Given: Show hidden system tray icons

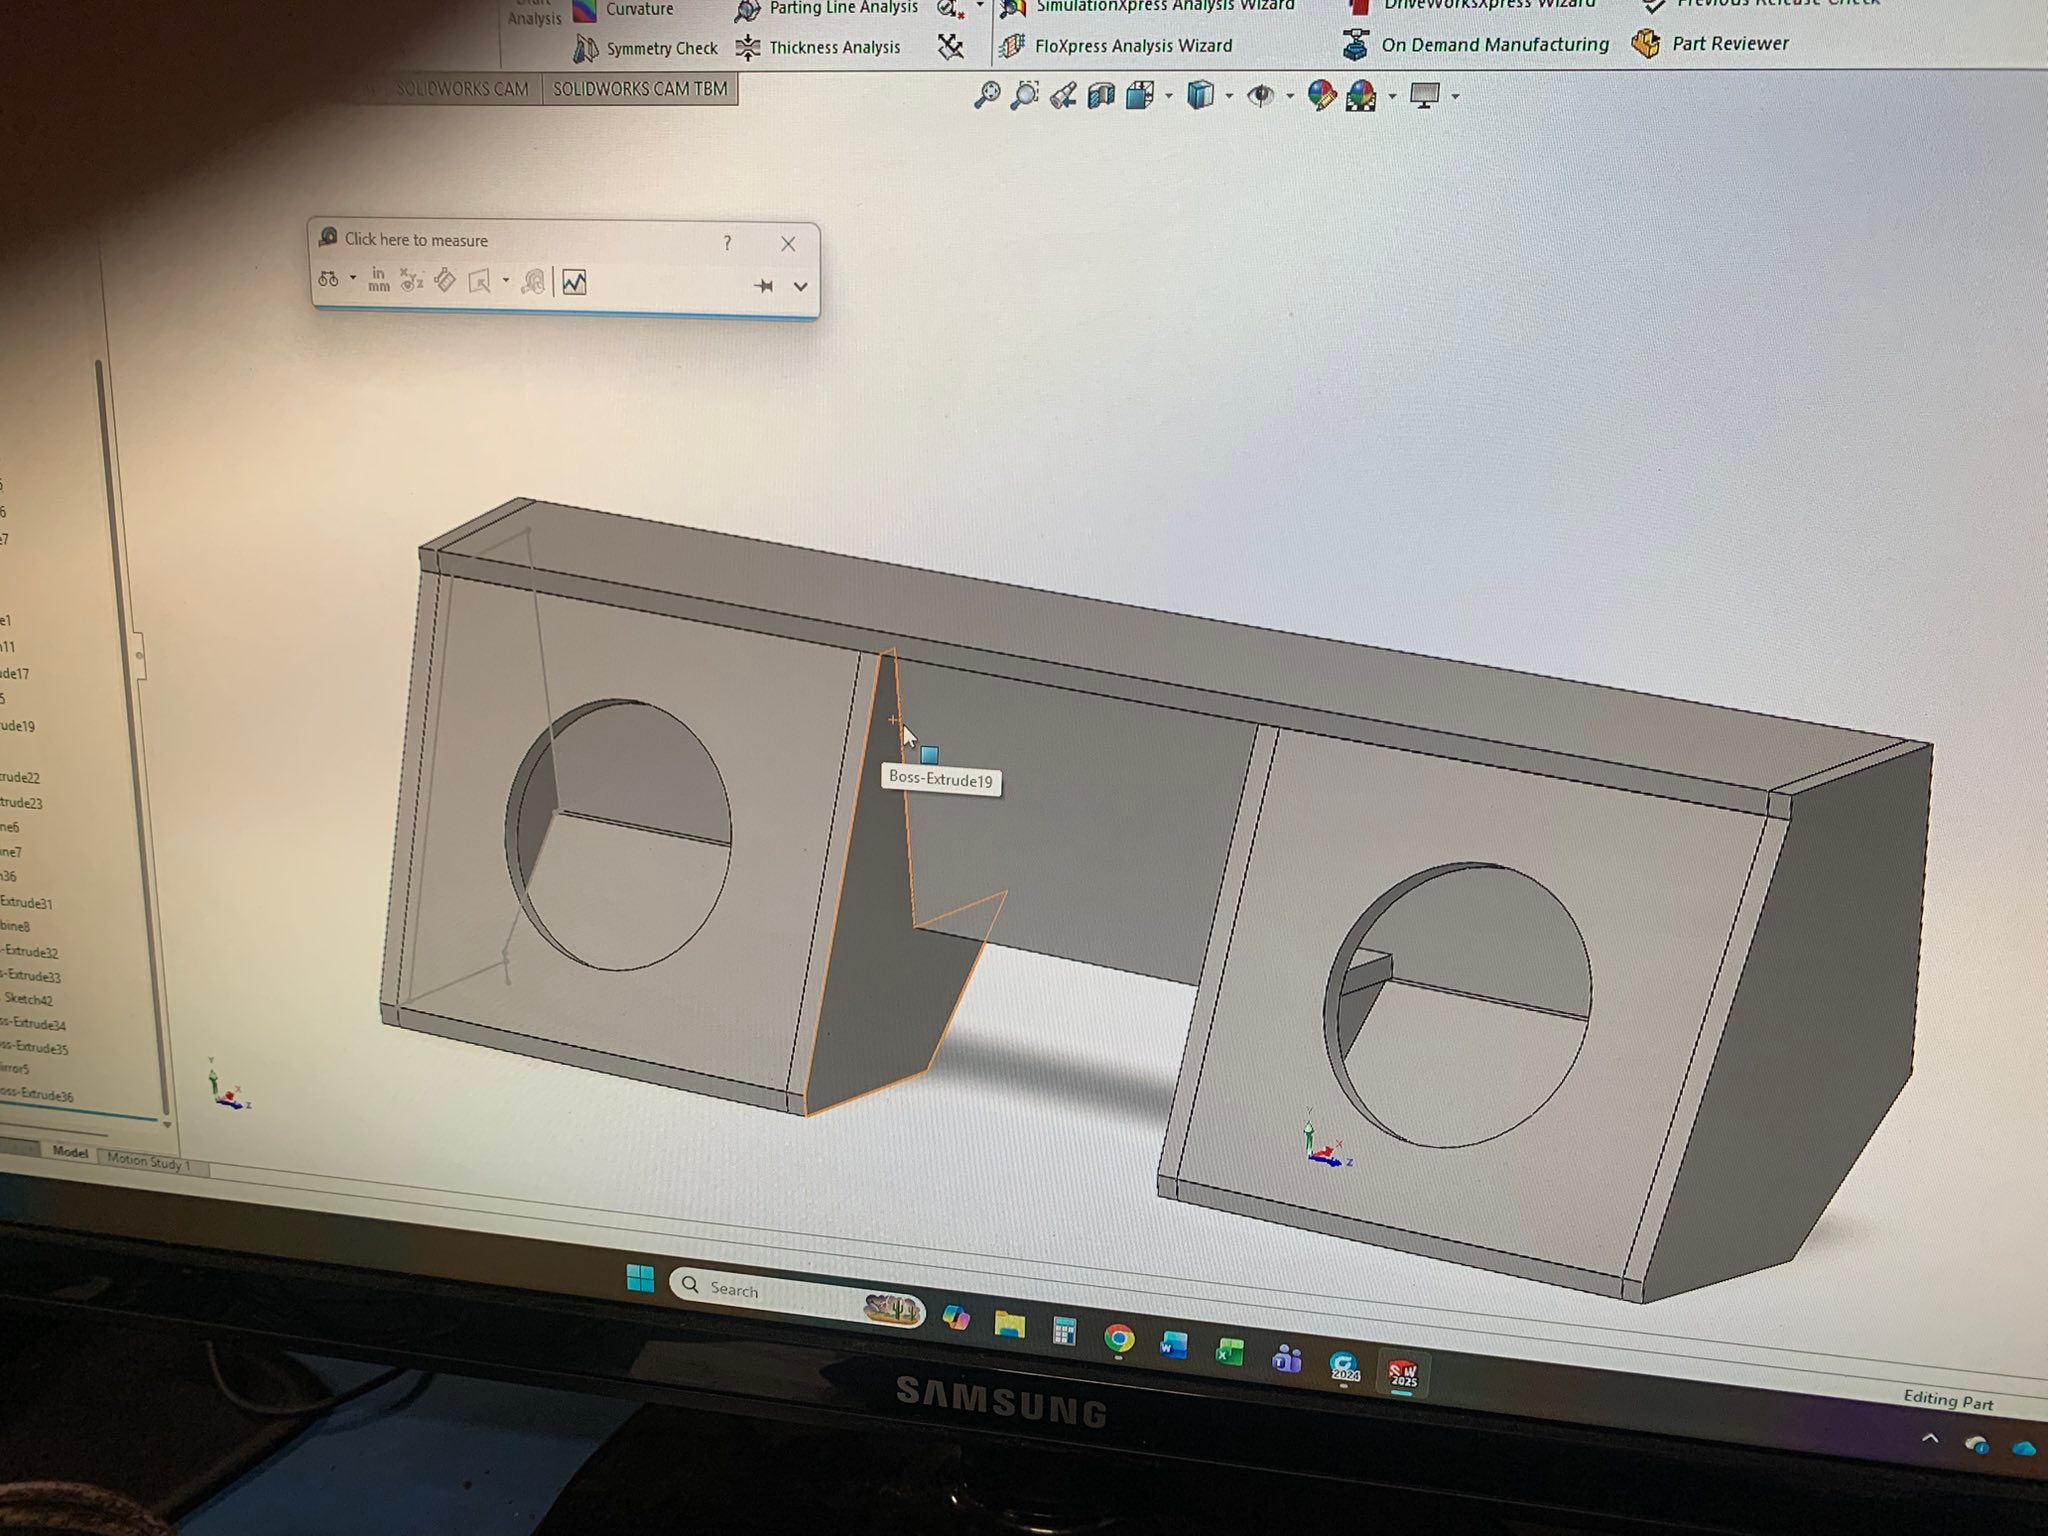Looking at the screenshot, I should click(1930, 1439).
